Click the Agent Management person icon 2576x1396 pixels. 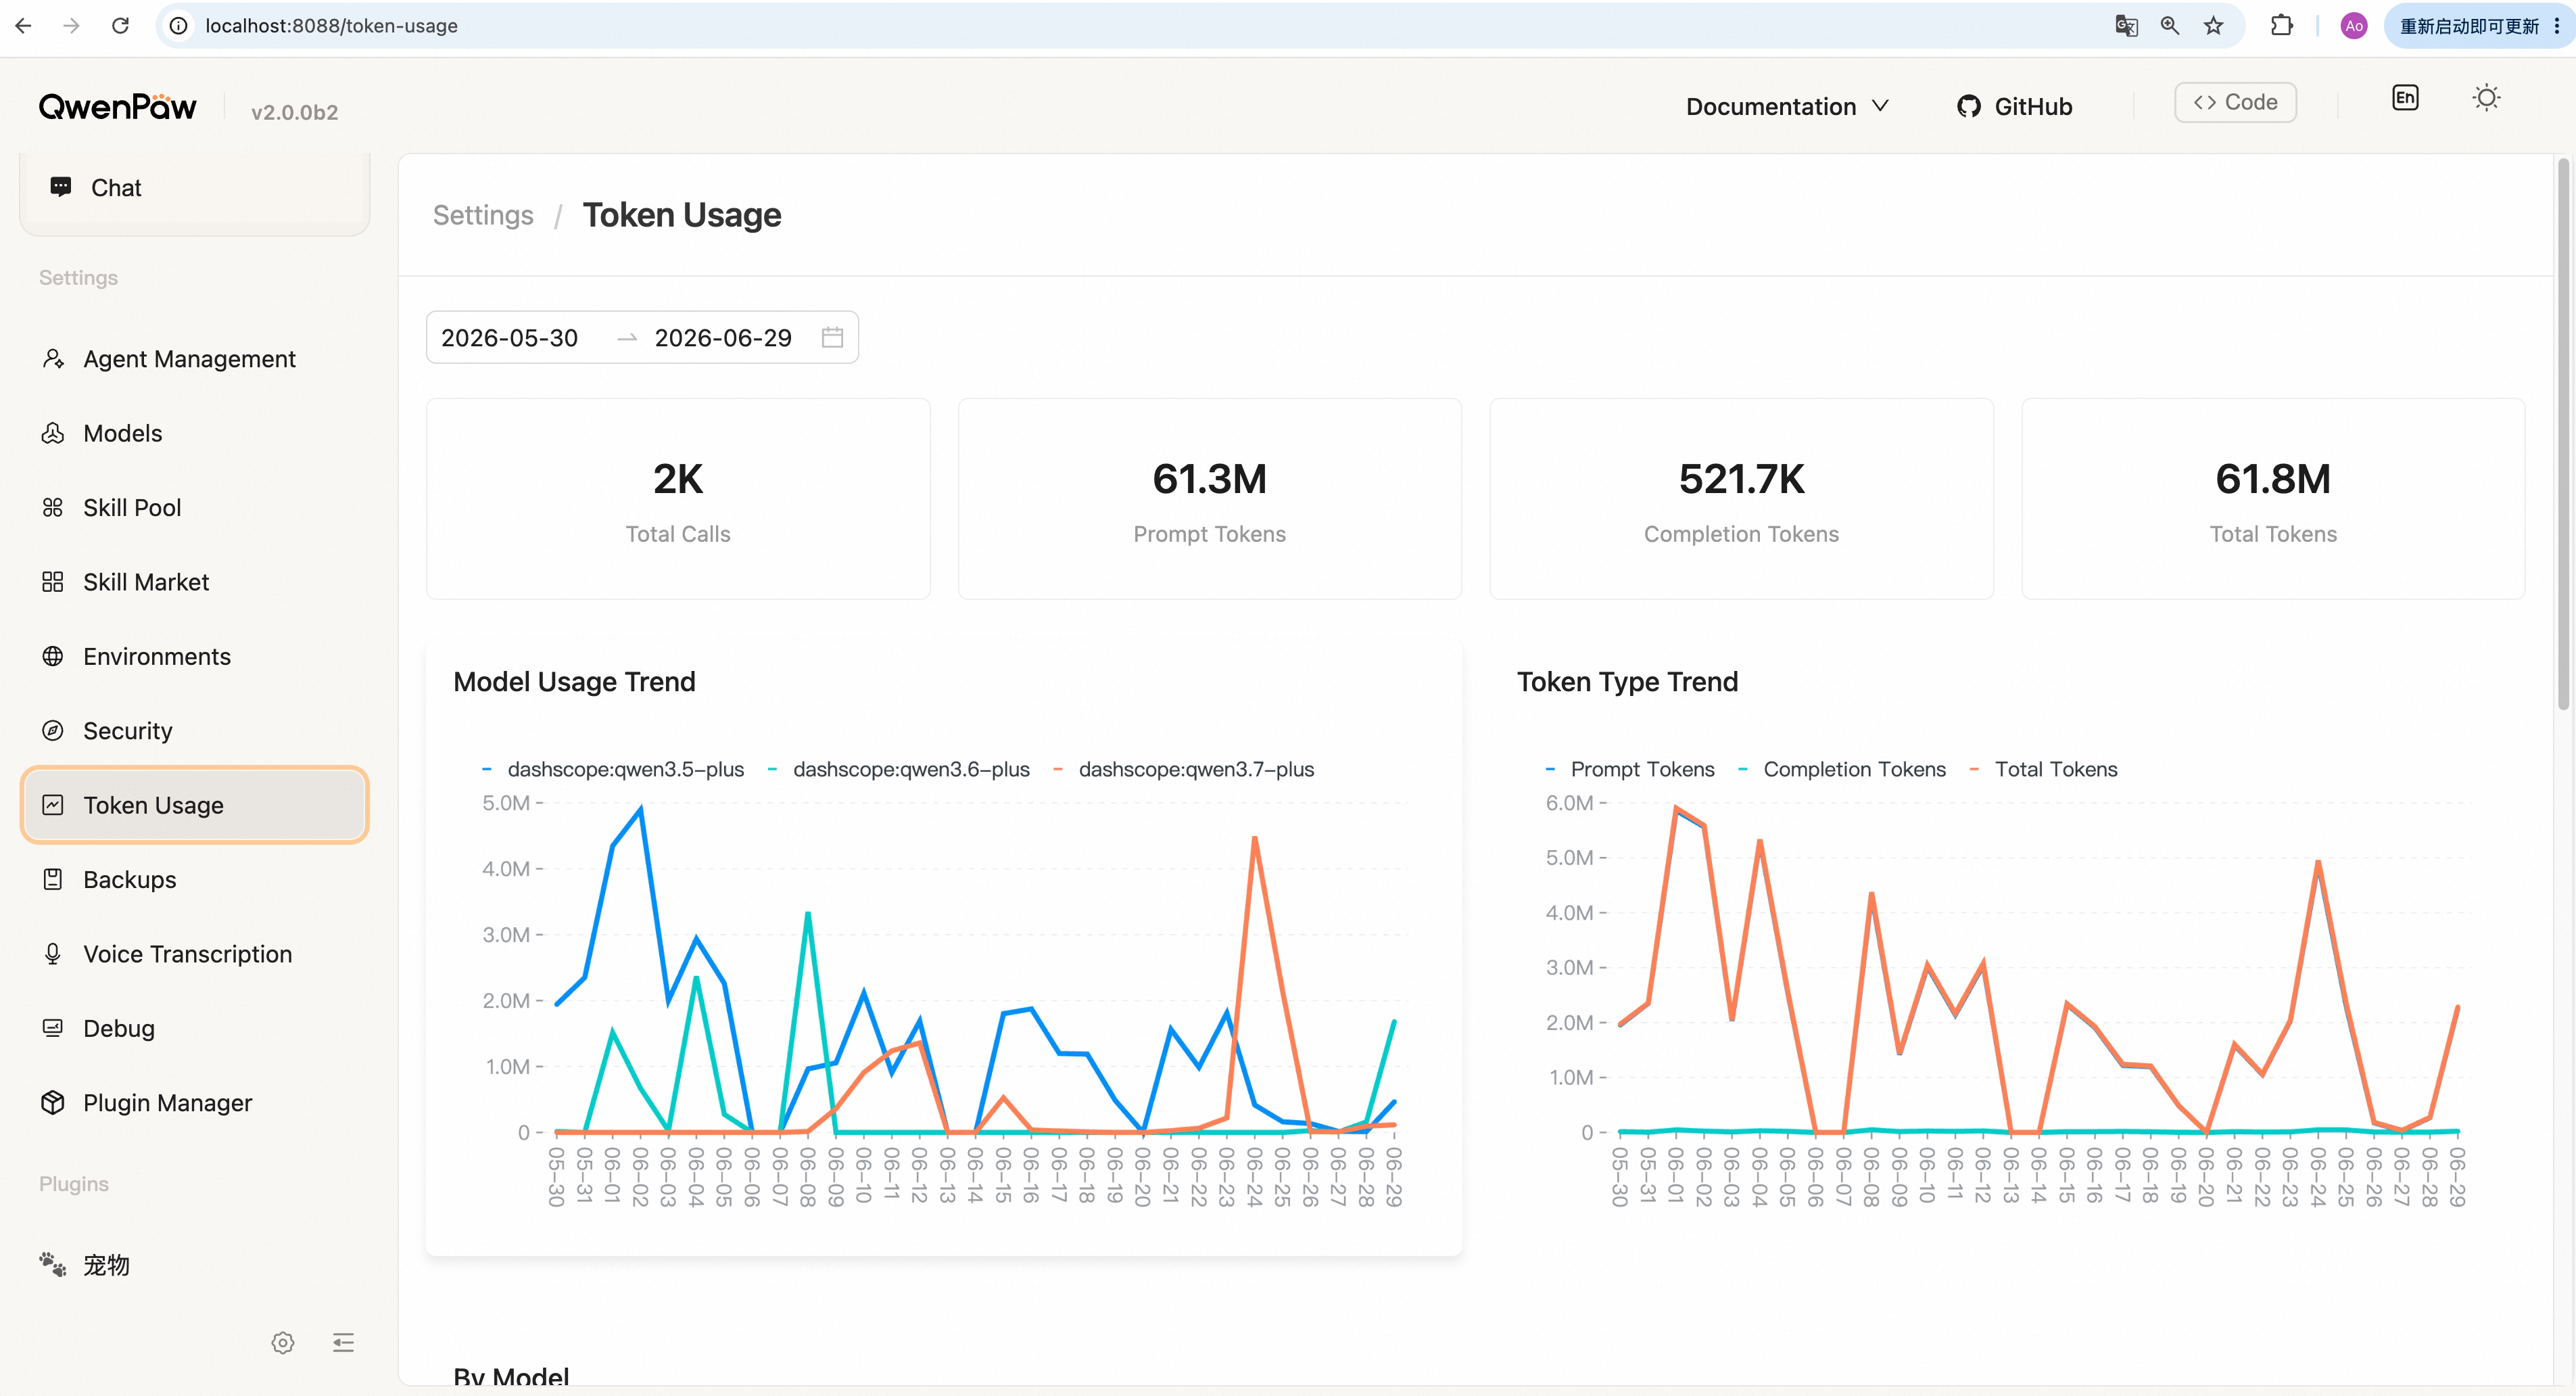coord(53,359)
